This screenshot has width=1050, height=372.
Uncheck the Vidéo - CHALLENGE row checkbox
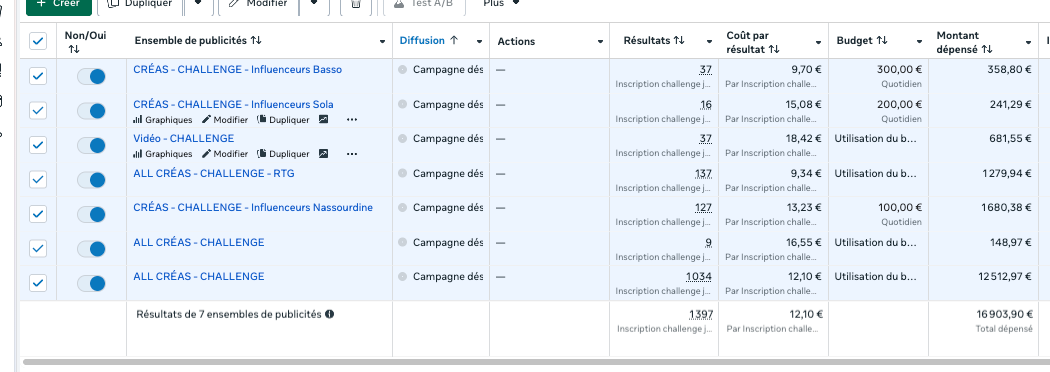(x=38, y=145)
